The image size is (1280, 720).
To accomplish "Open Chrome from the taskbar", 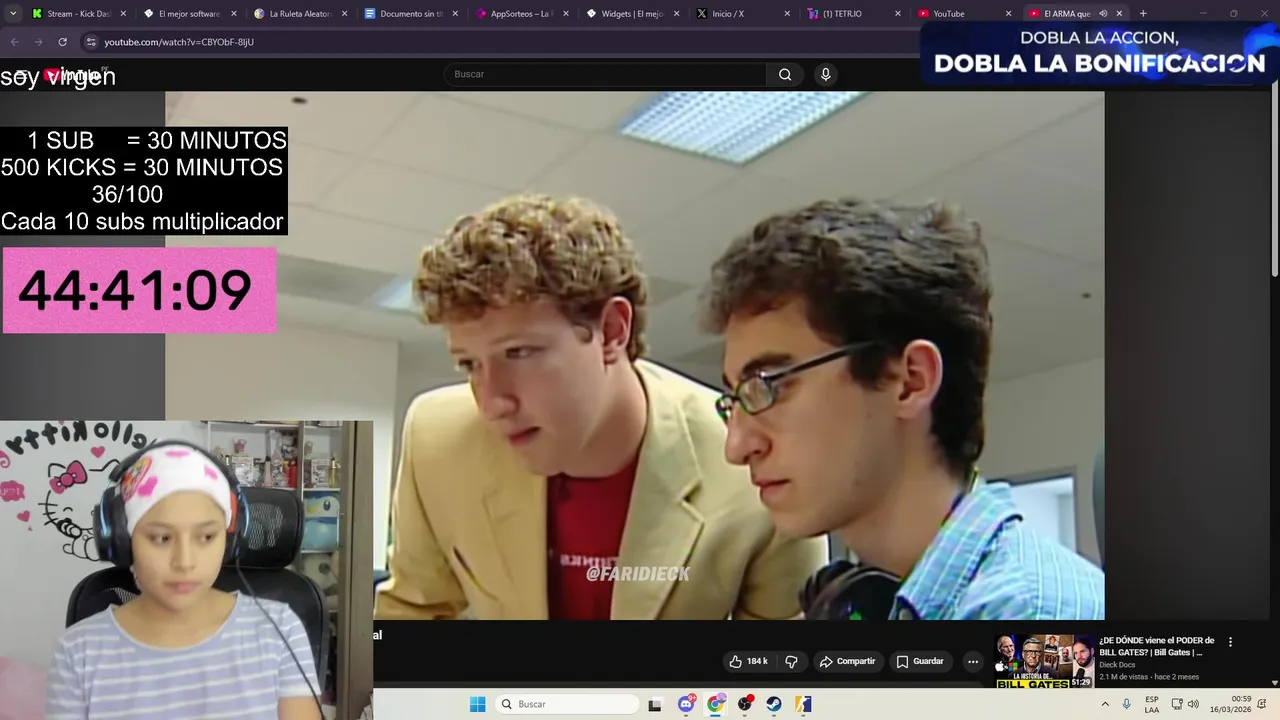I will (715, 704).
